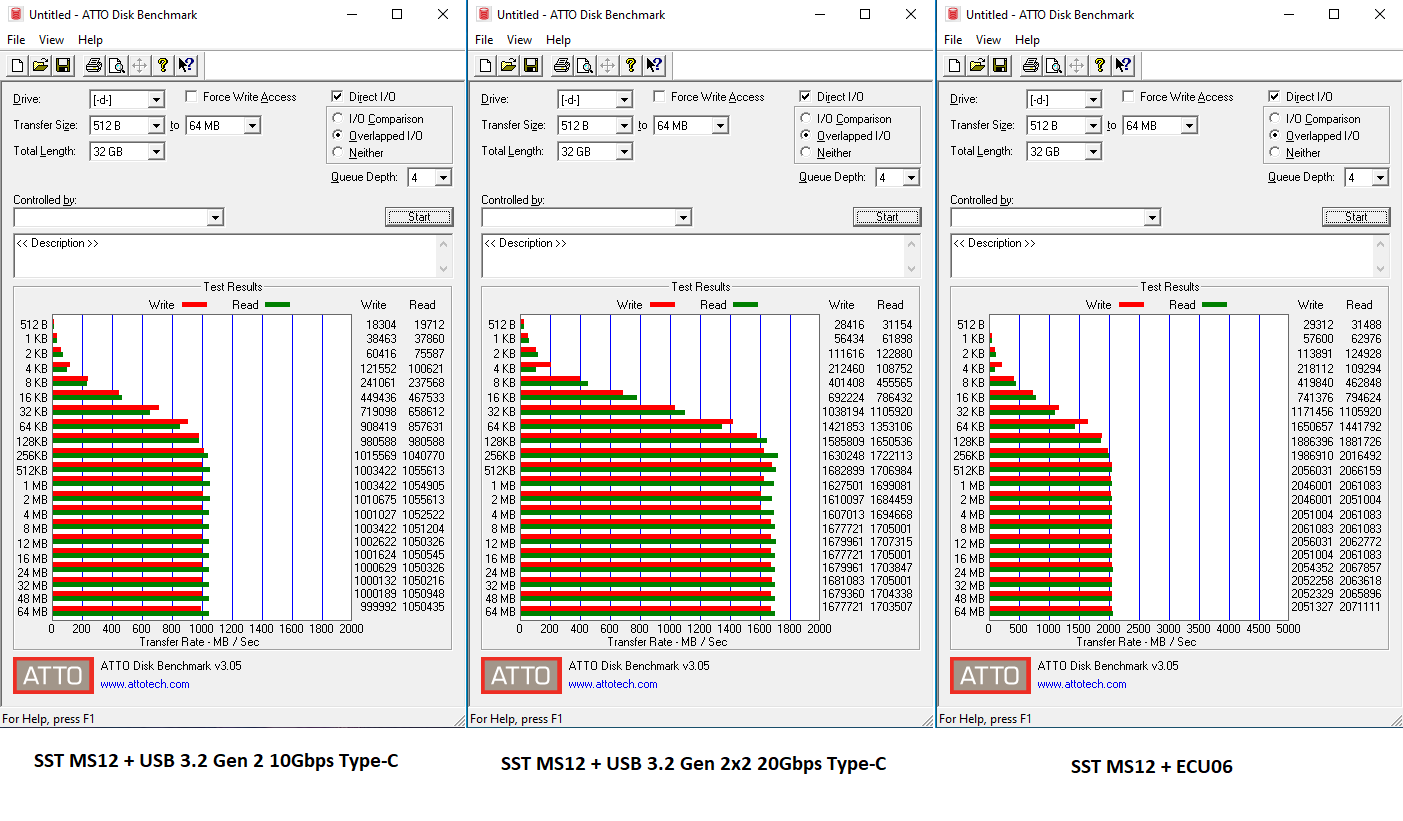Expand Controlled by dropdown in middle ATTO window
The height and width of the screenshot is (821, 1403).
684,217
